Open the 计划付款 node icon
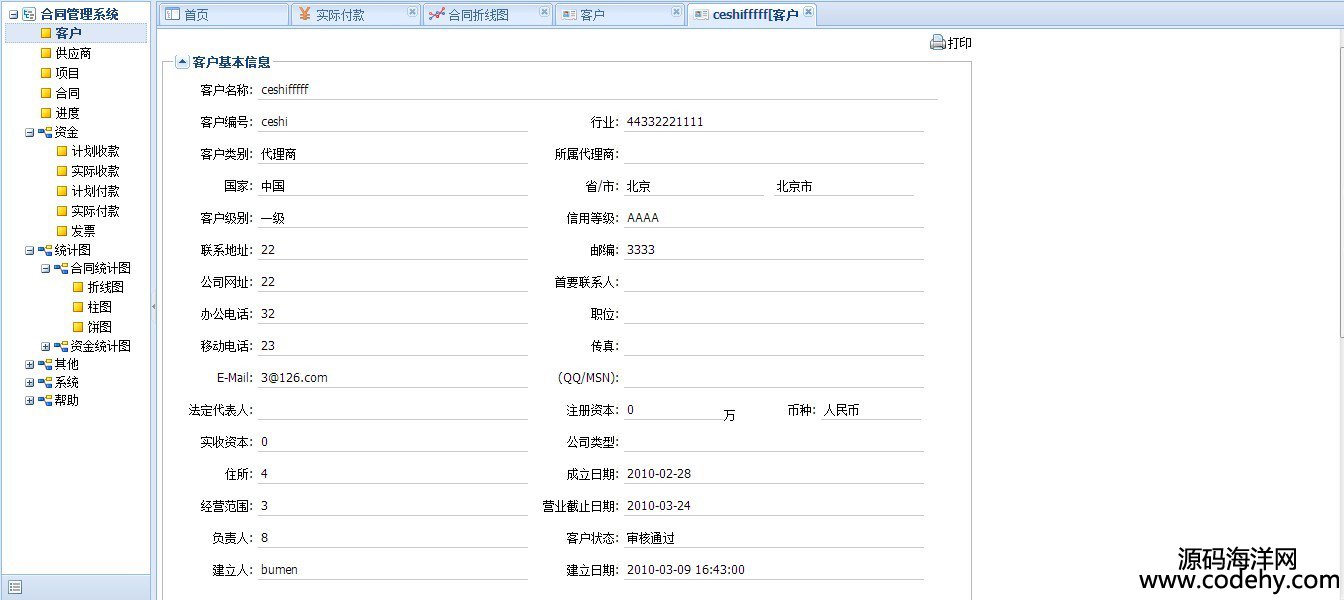 (x=62, y=191)
